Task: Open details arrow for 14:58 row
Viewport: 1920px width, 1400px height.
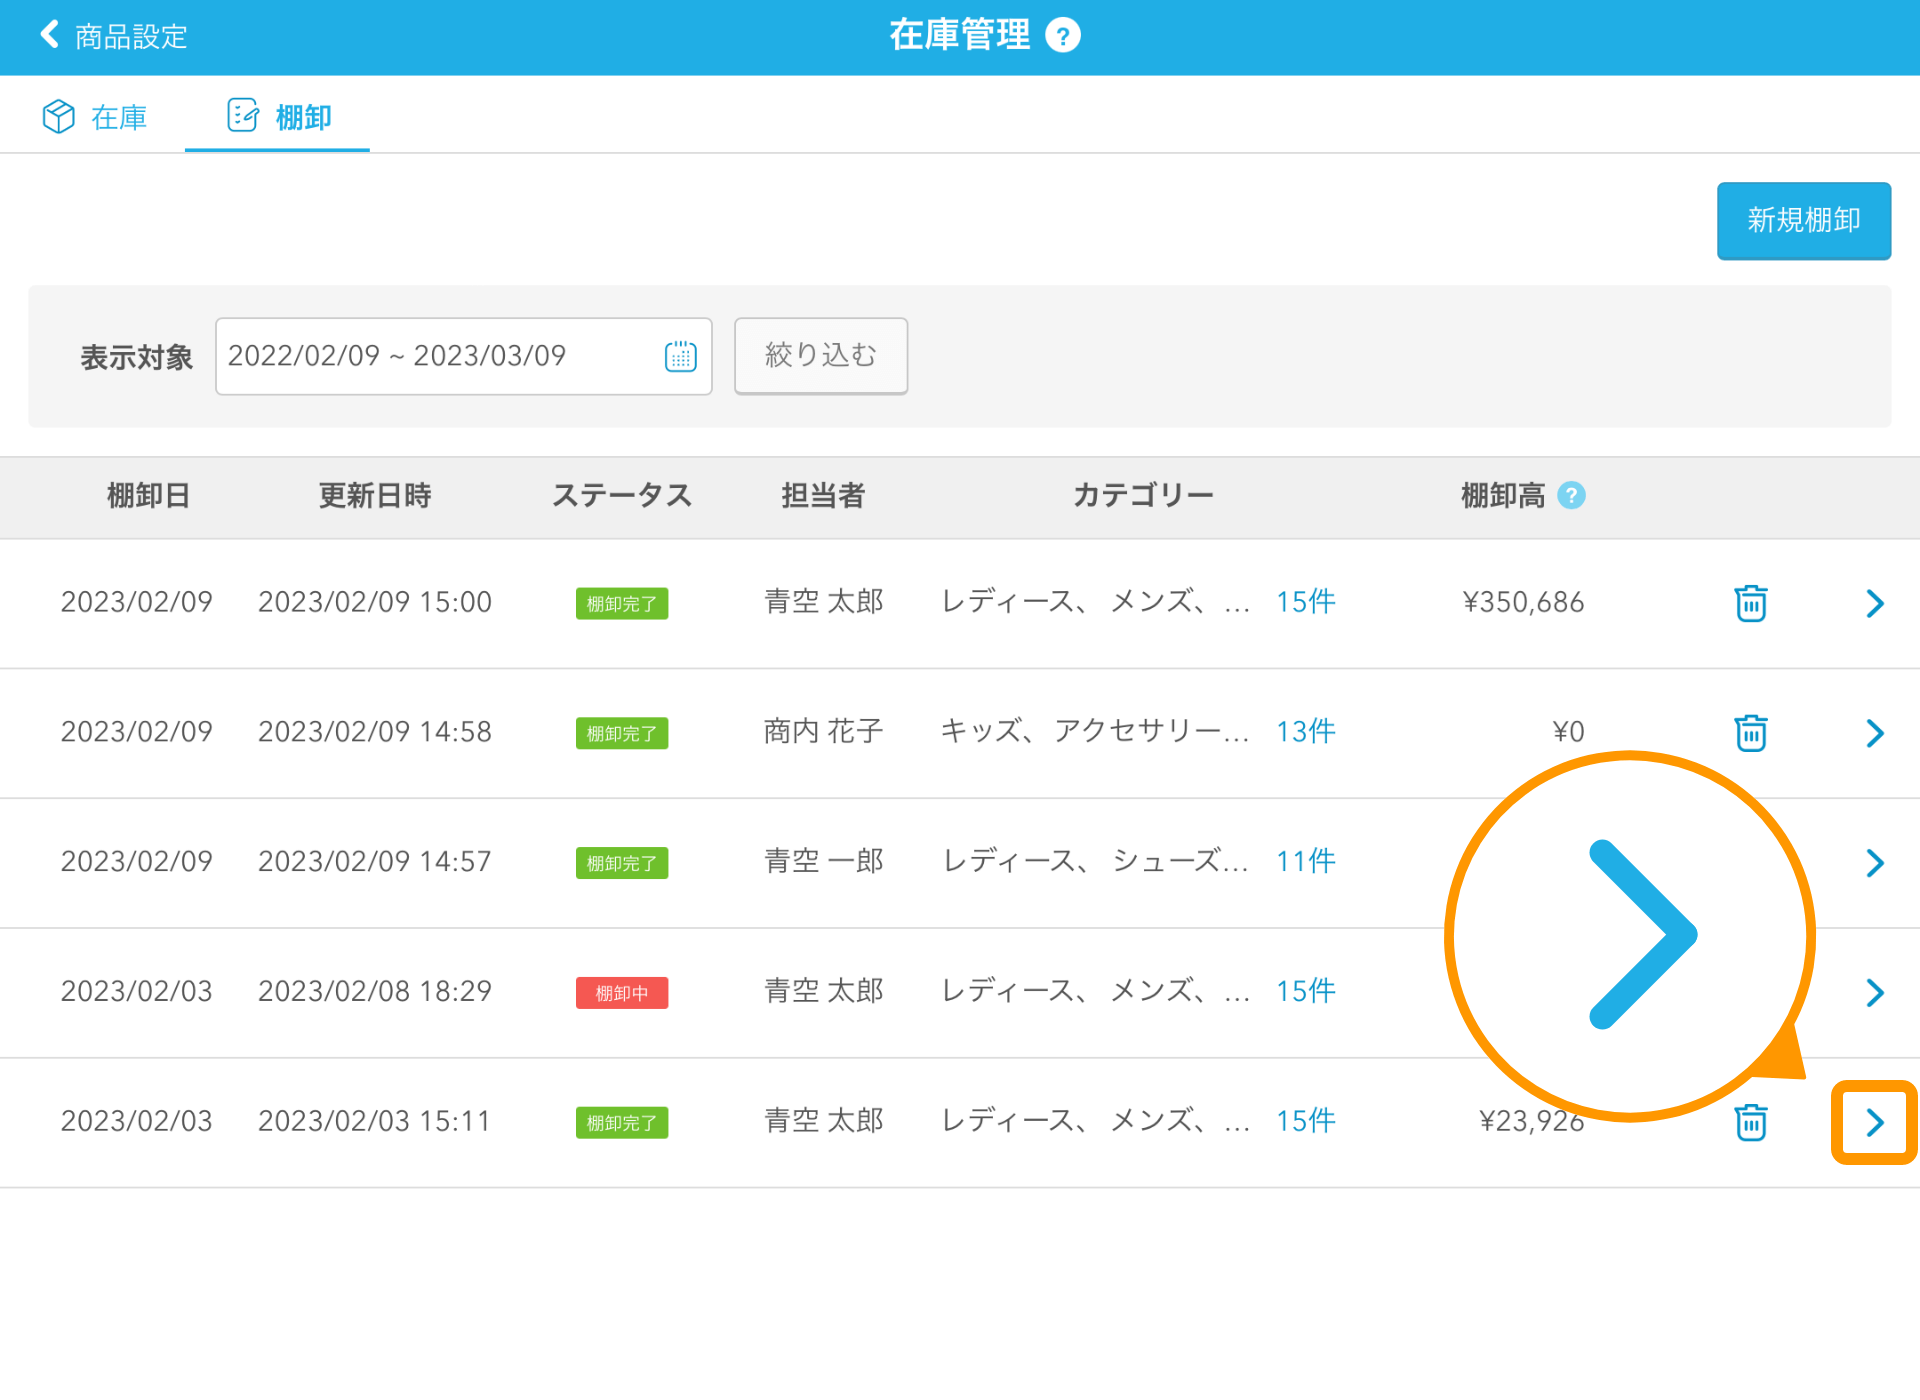Action: (x=1874, y=733)
